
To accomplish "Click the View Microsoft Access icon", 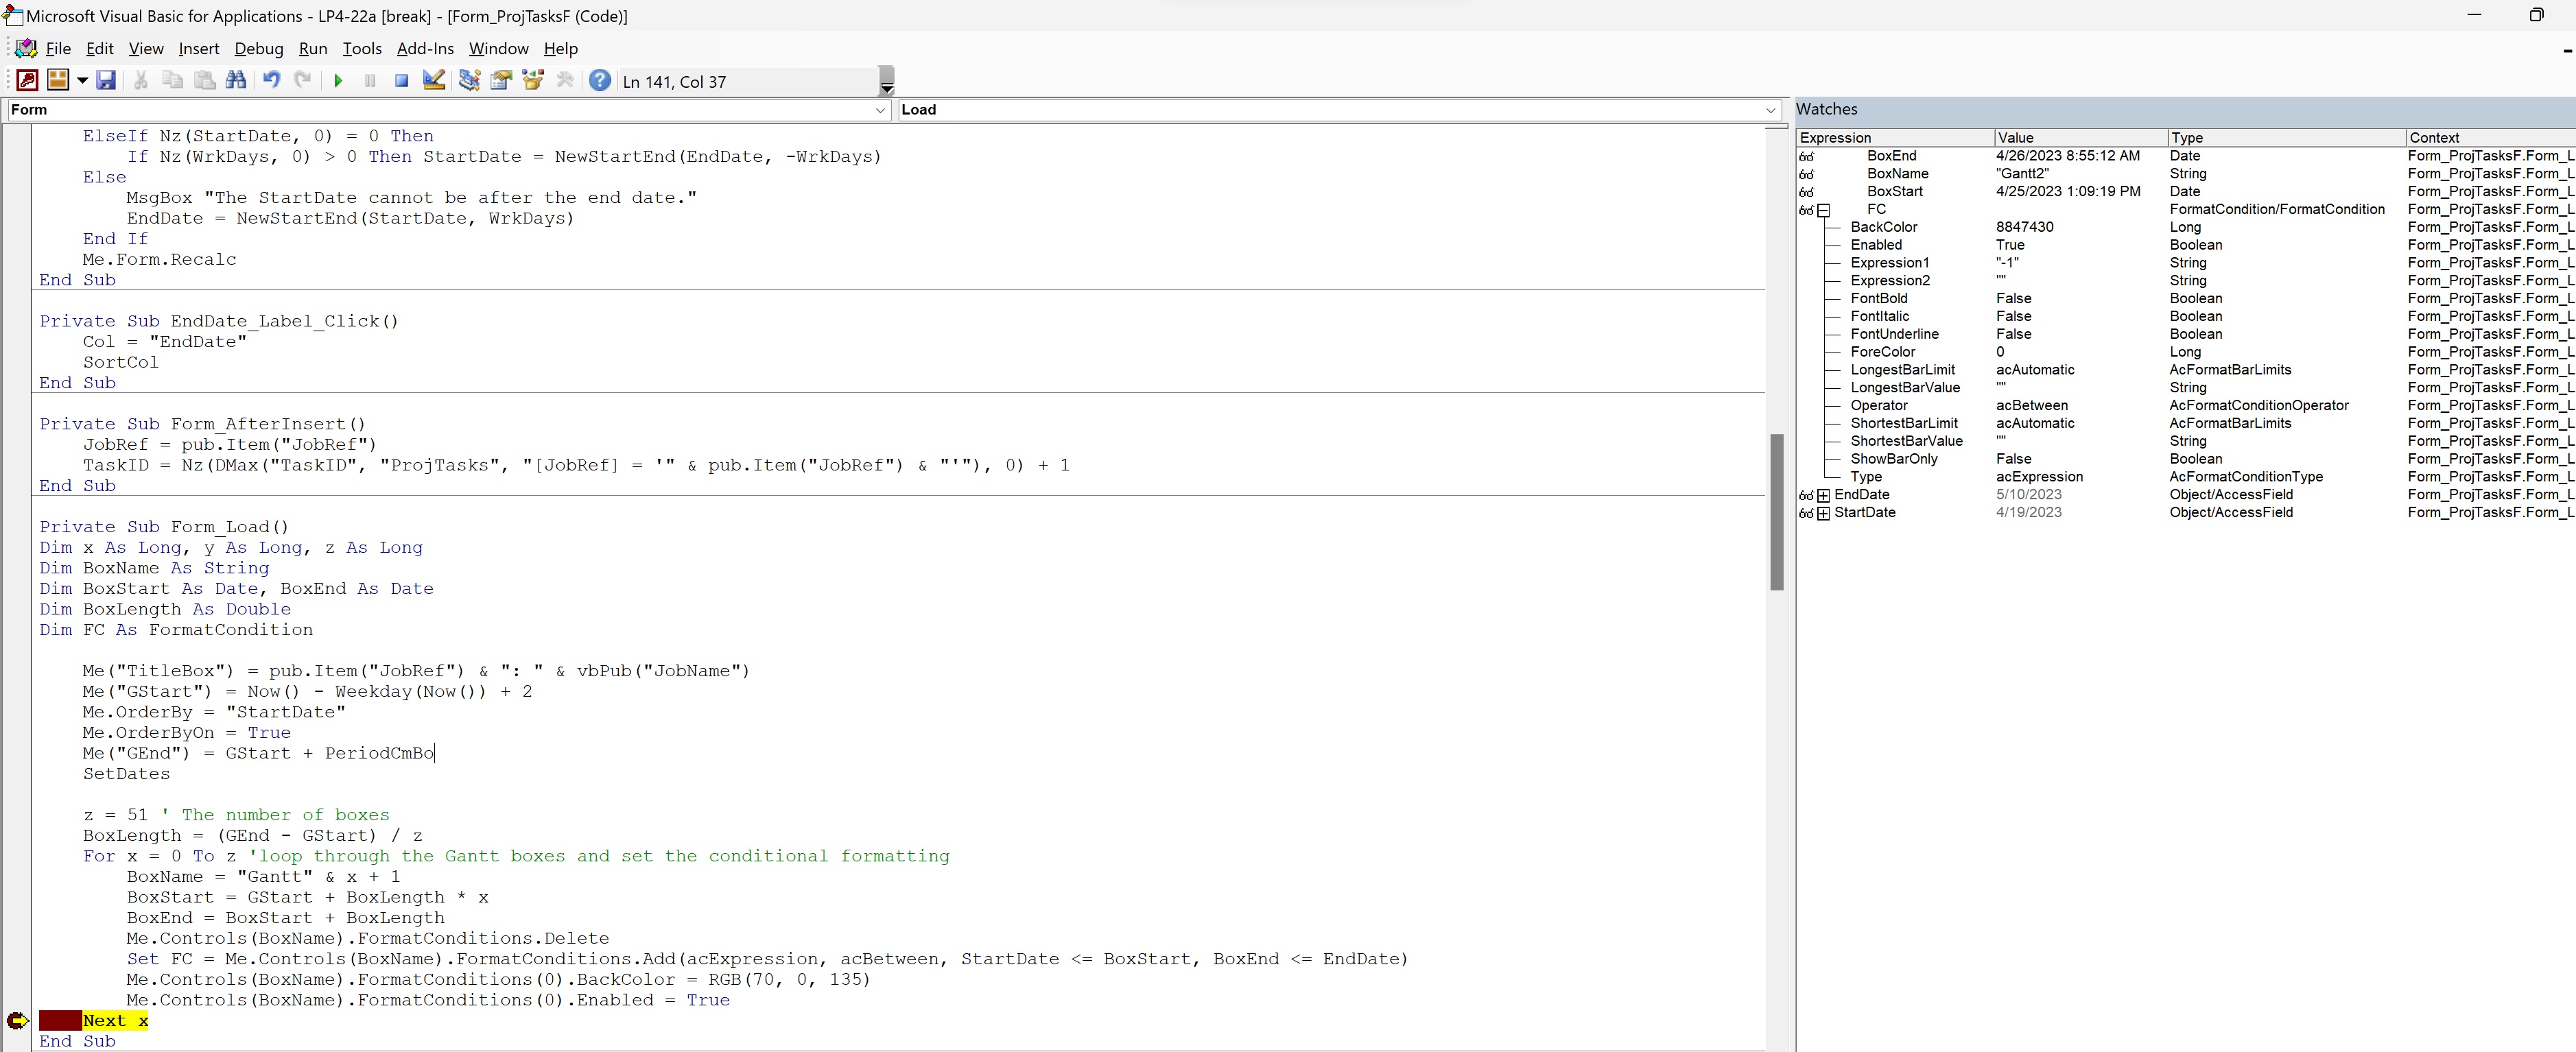I will tap(27, 81).
